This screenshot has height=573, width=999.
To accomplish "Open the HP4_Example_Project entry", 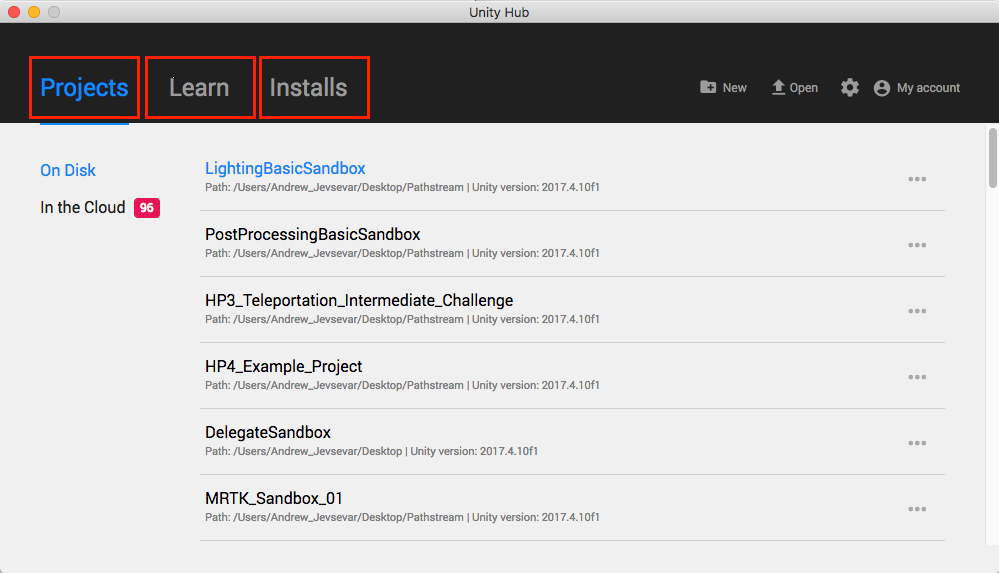I will tap(284, 366).
